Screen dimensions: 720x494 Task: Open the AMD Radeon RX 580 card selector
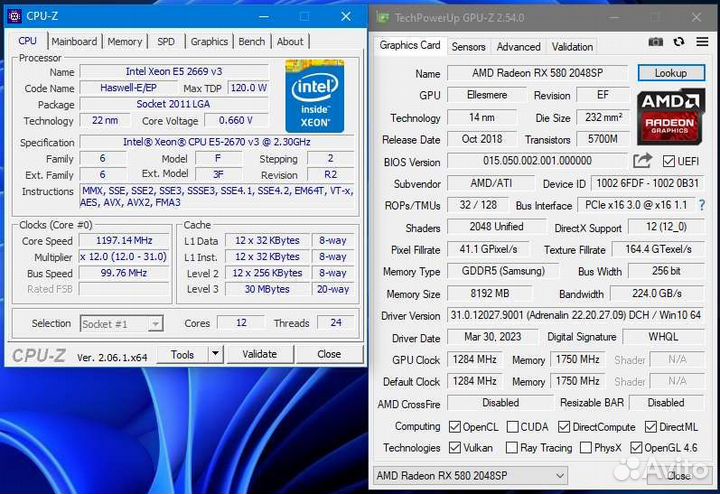pos(470,476)
